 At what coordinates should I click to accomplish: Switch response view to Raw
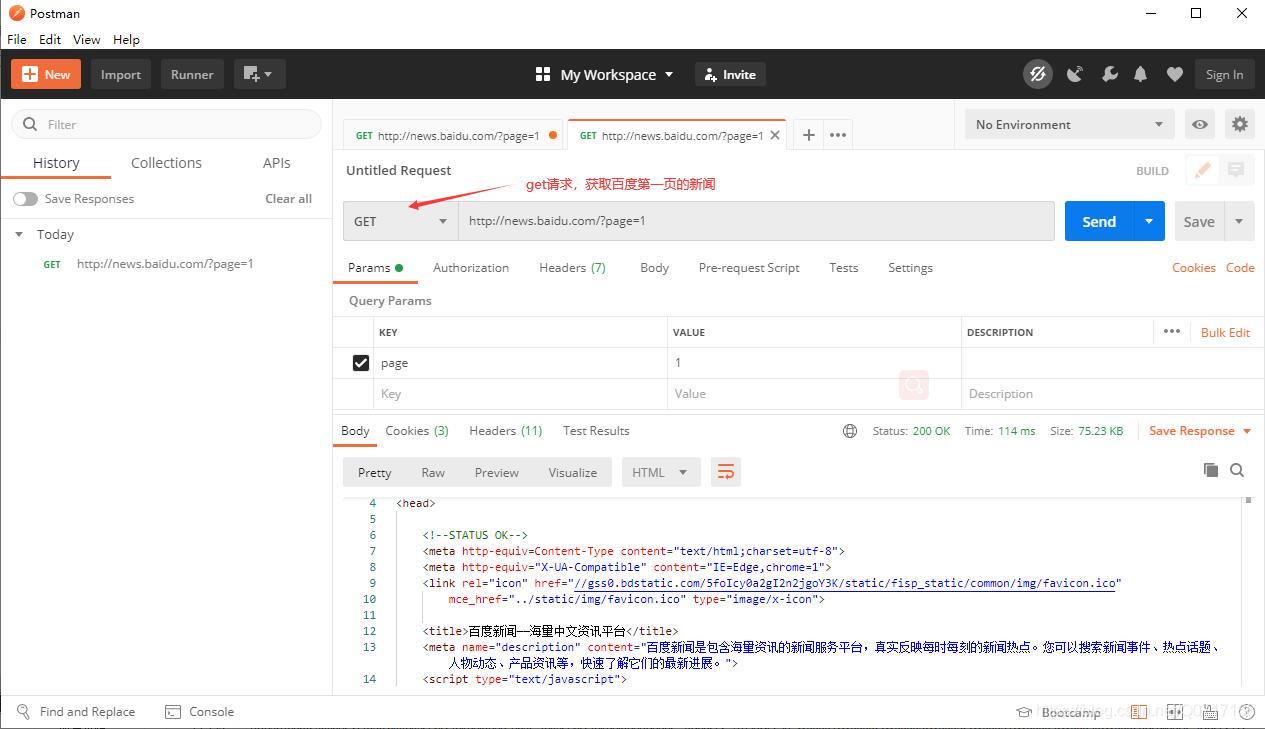433,472
